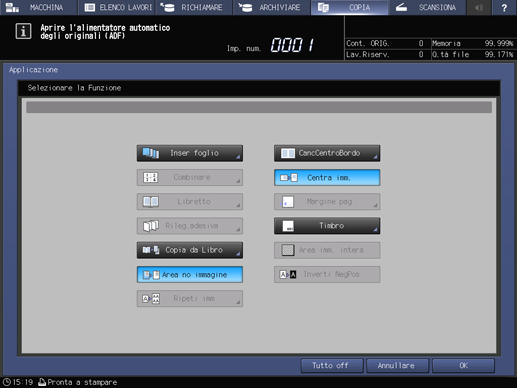
Task: Click the Rileg.adesiva binding icon
Action: [x=151, y=226]
